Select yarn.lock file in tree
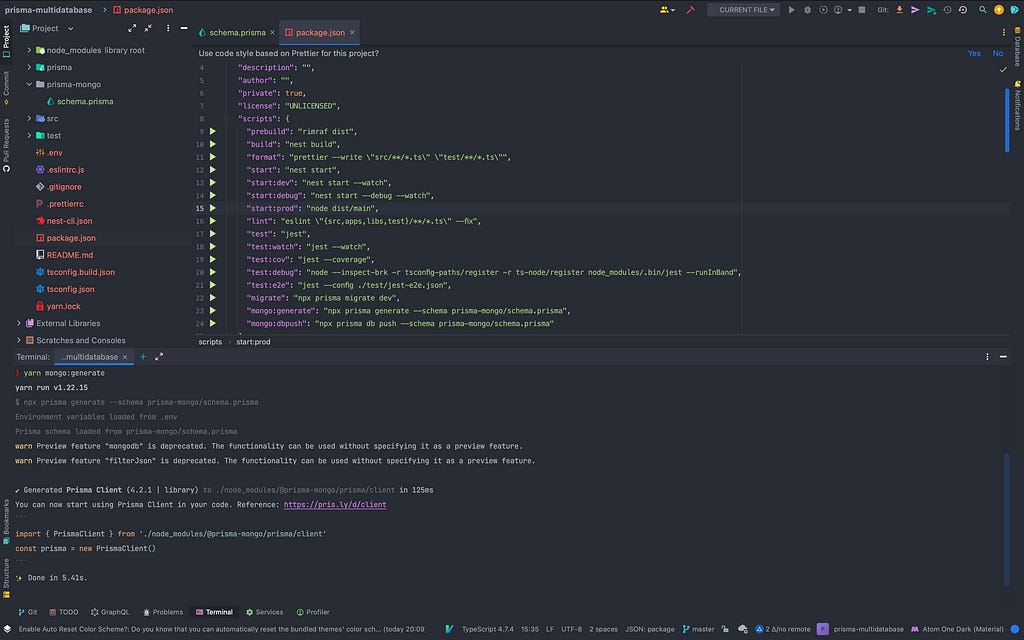1024x640 pixels. click(x=63, y=306)
